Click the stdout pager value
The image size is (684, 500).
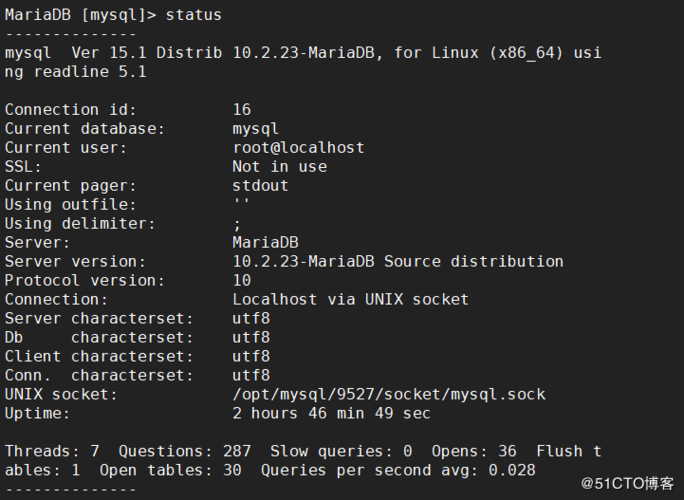(260, 185)
